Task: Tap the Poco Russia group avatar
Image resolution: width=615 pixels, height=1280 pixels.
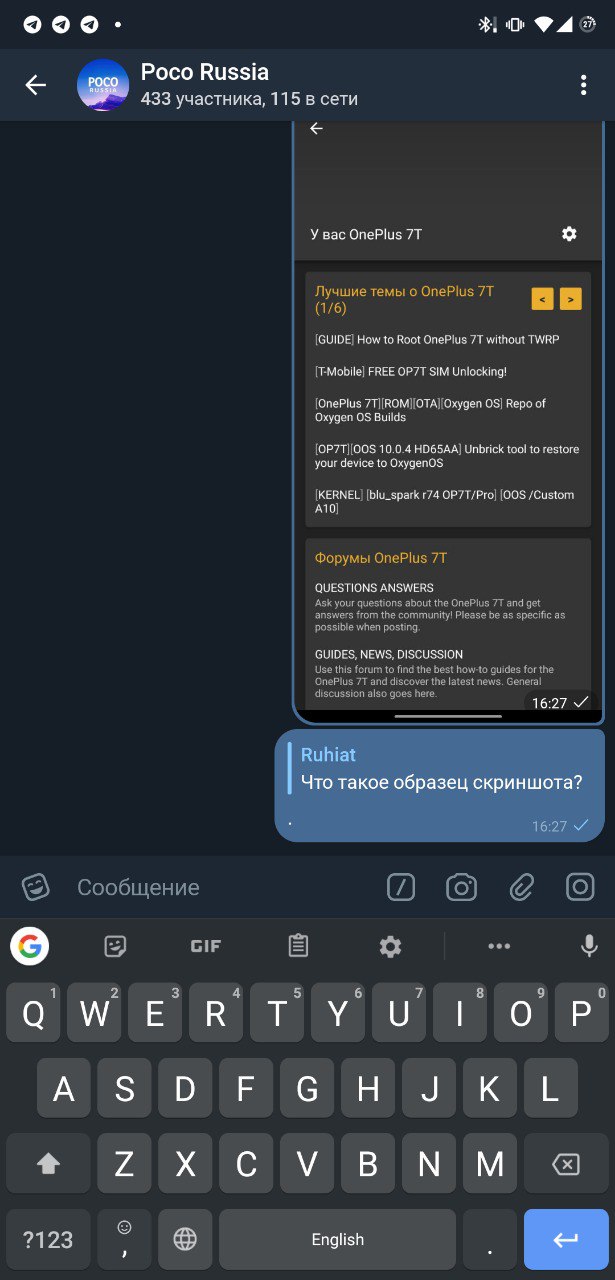Action: tap(103, 85)
